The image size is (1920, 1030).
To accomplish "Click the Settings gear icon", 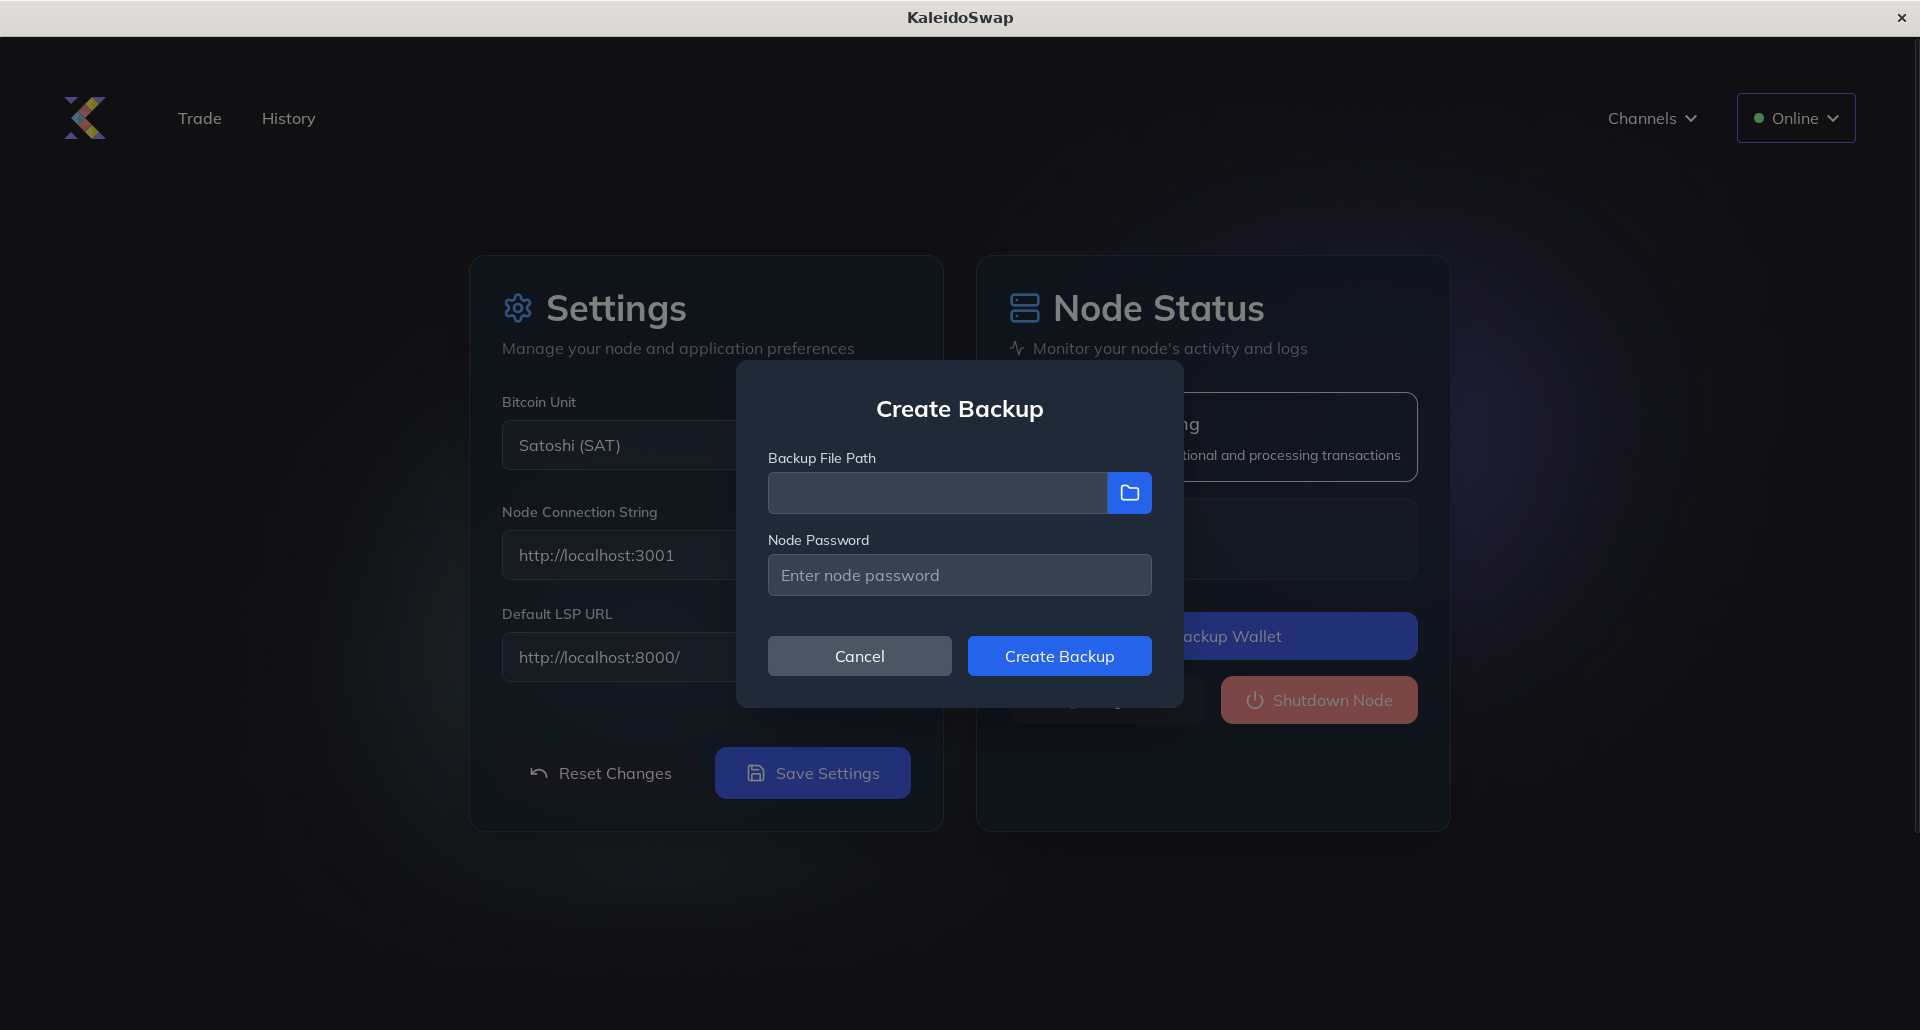I will 518,308.
